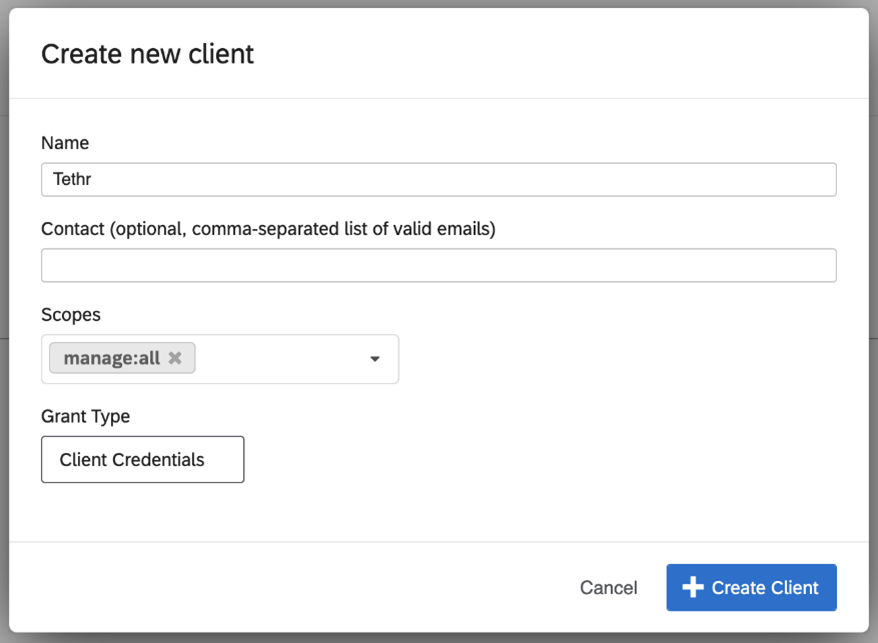Click Cancel to dismiss the dialog

(x=608, y=587)
